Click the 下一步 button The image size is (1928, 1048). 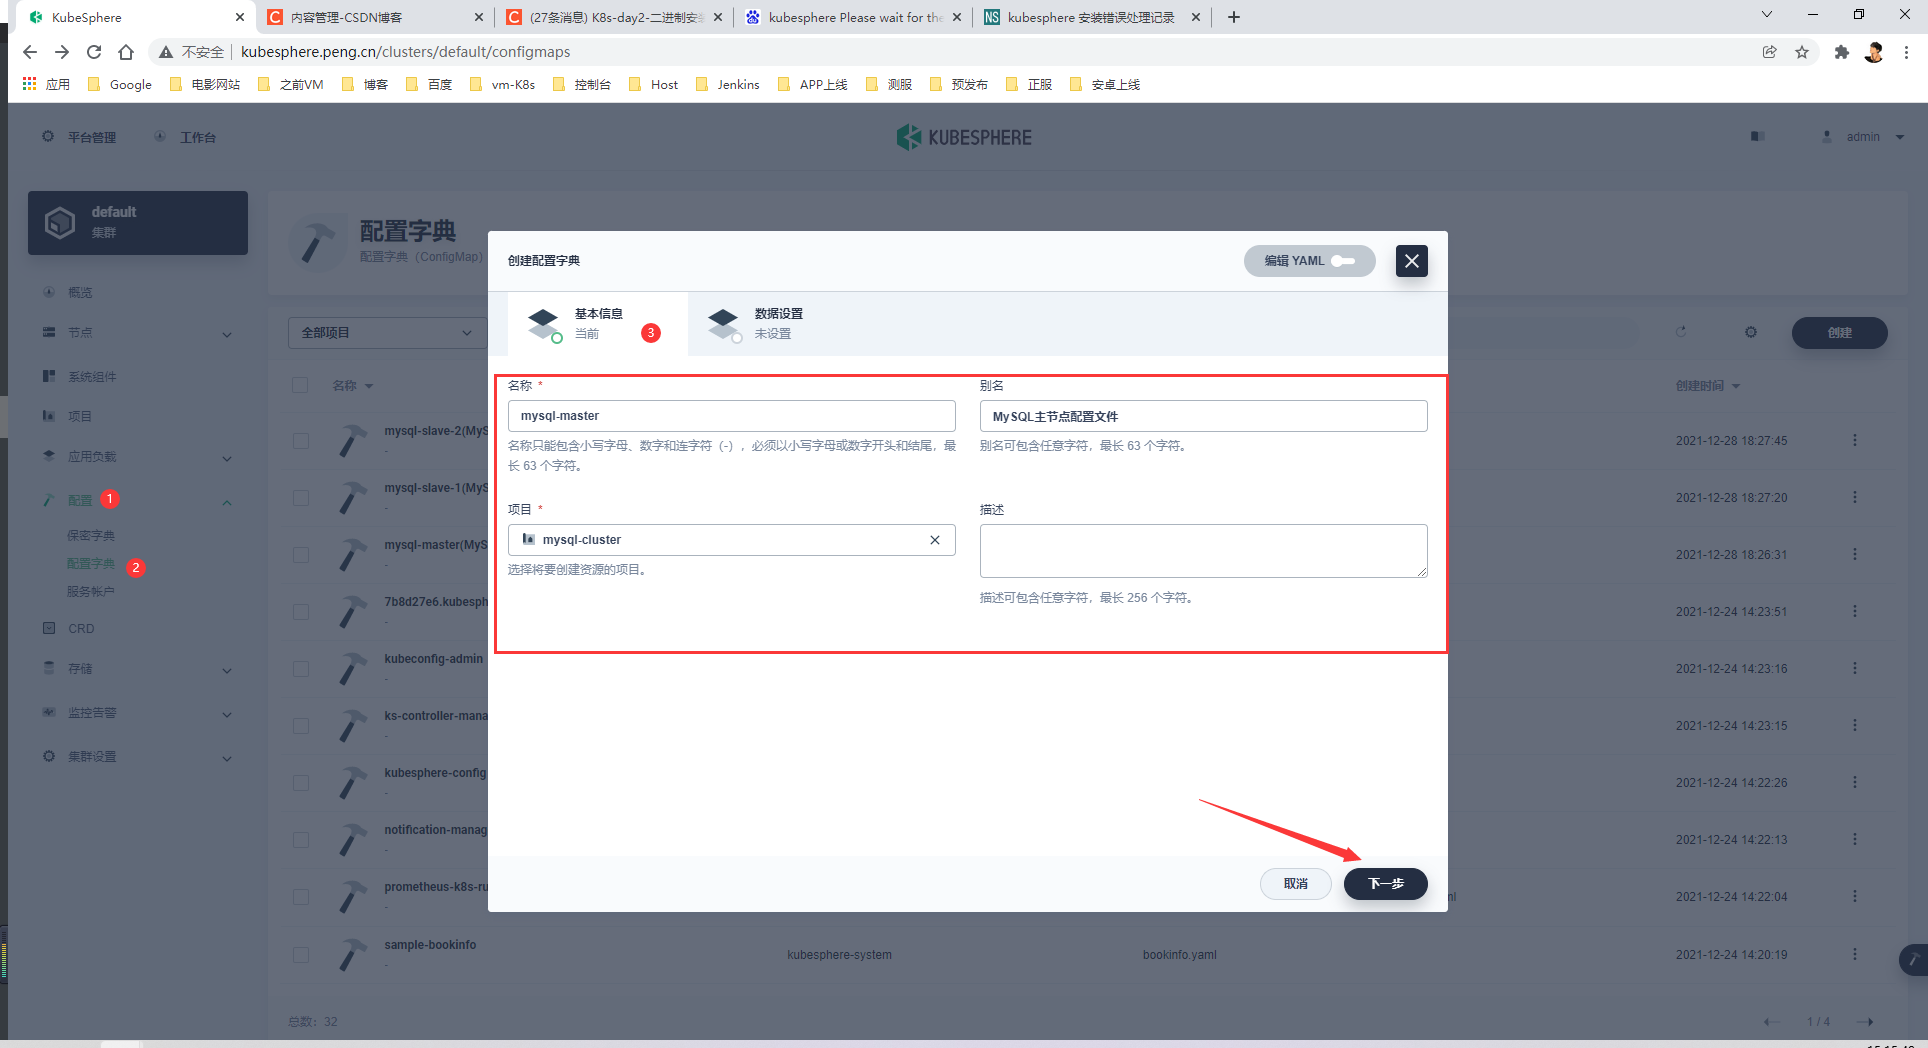click(x=1385, y=884)
